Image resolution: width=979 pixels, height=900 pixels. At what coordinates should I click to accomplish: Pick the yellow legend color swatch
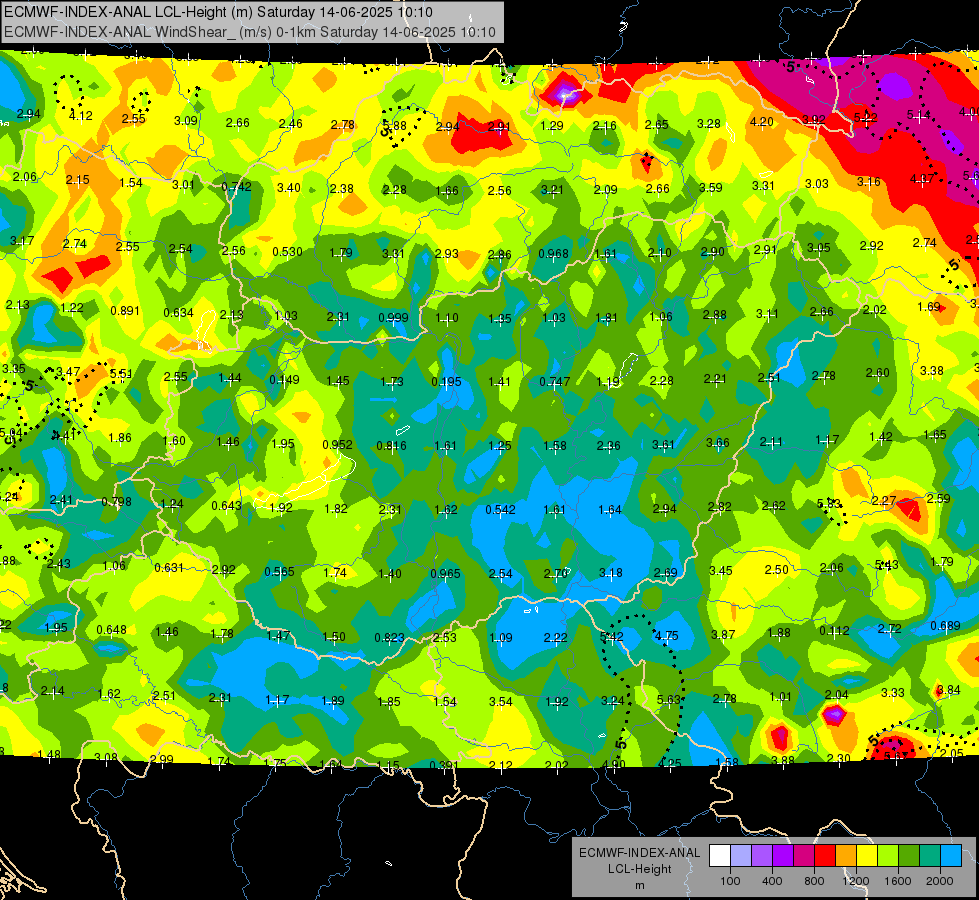pyautogui.click(x=867, y=856)
